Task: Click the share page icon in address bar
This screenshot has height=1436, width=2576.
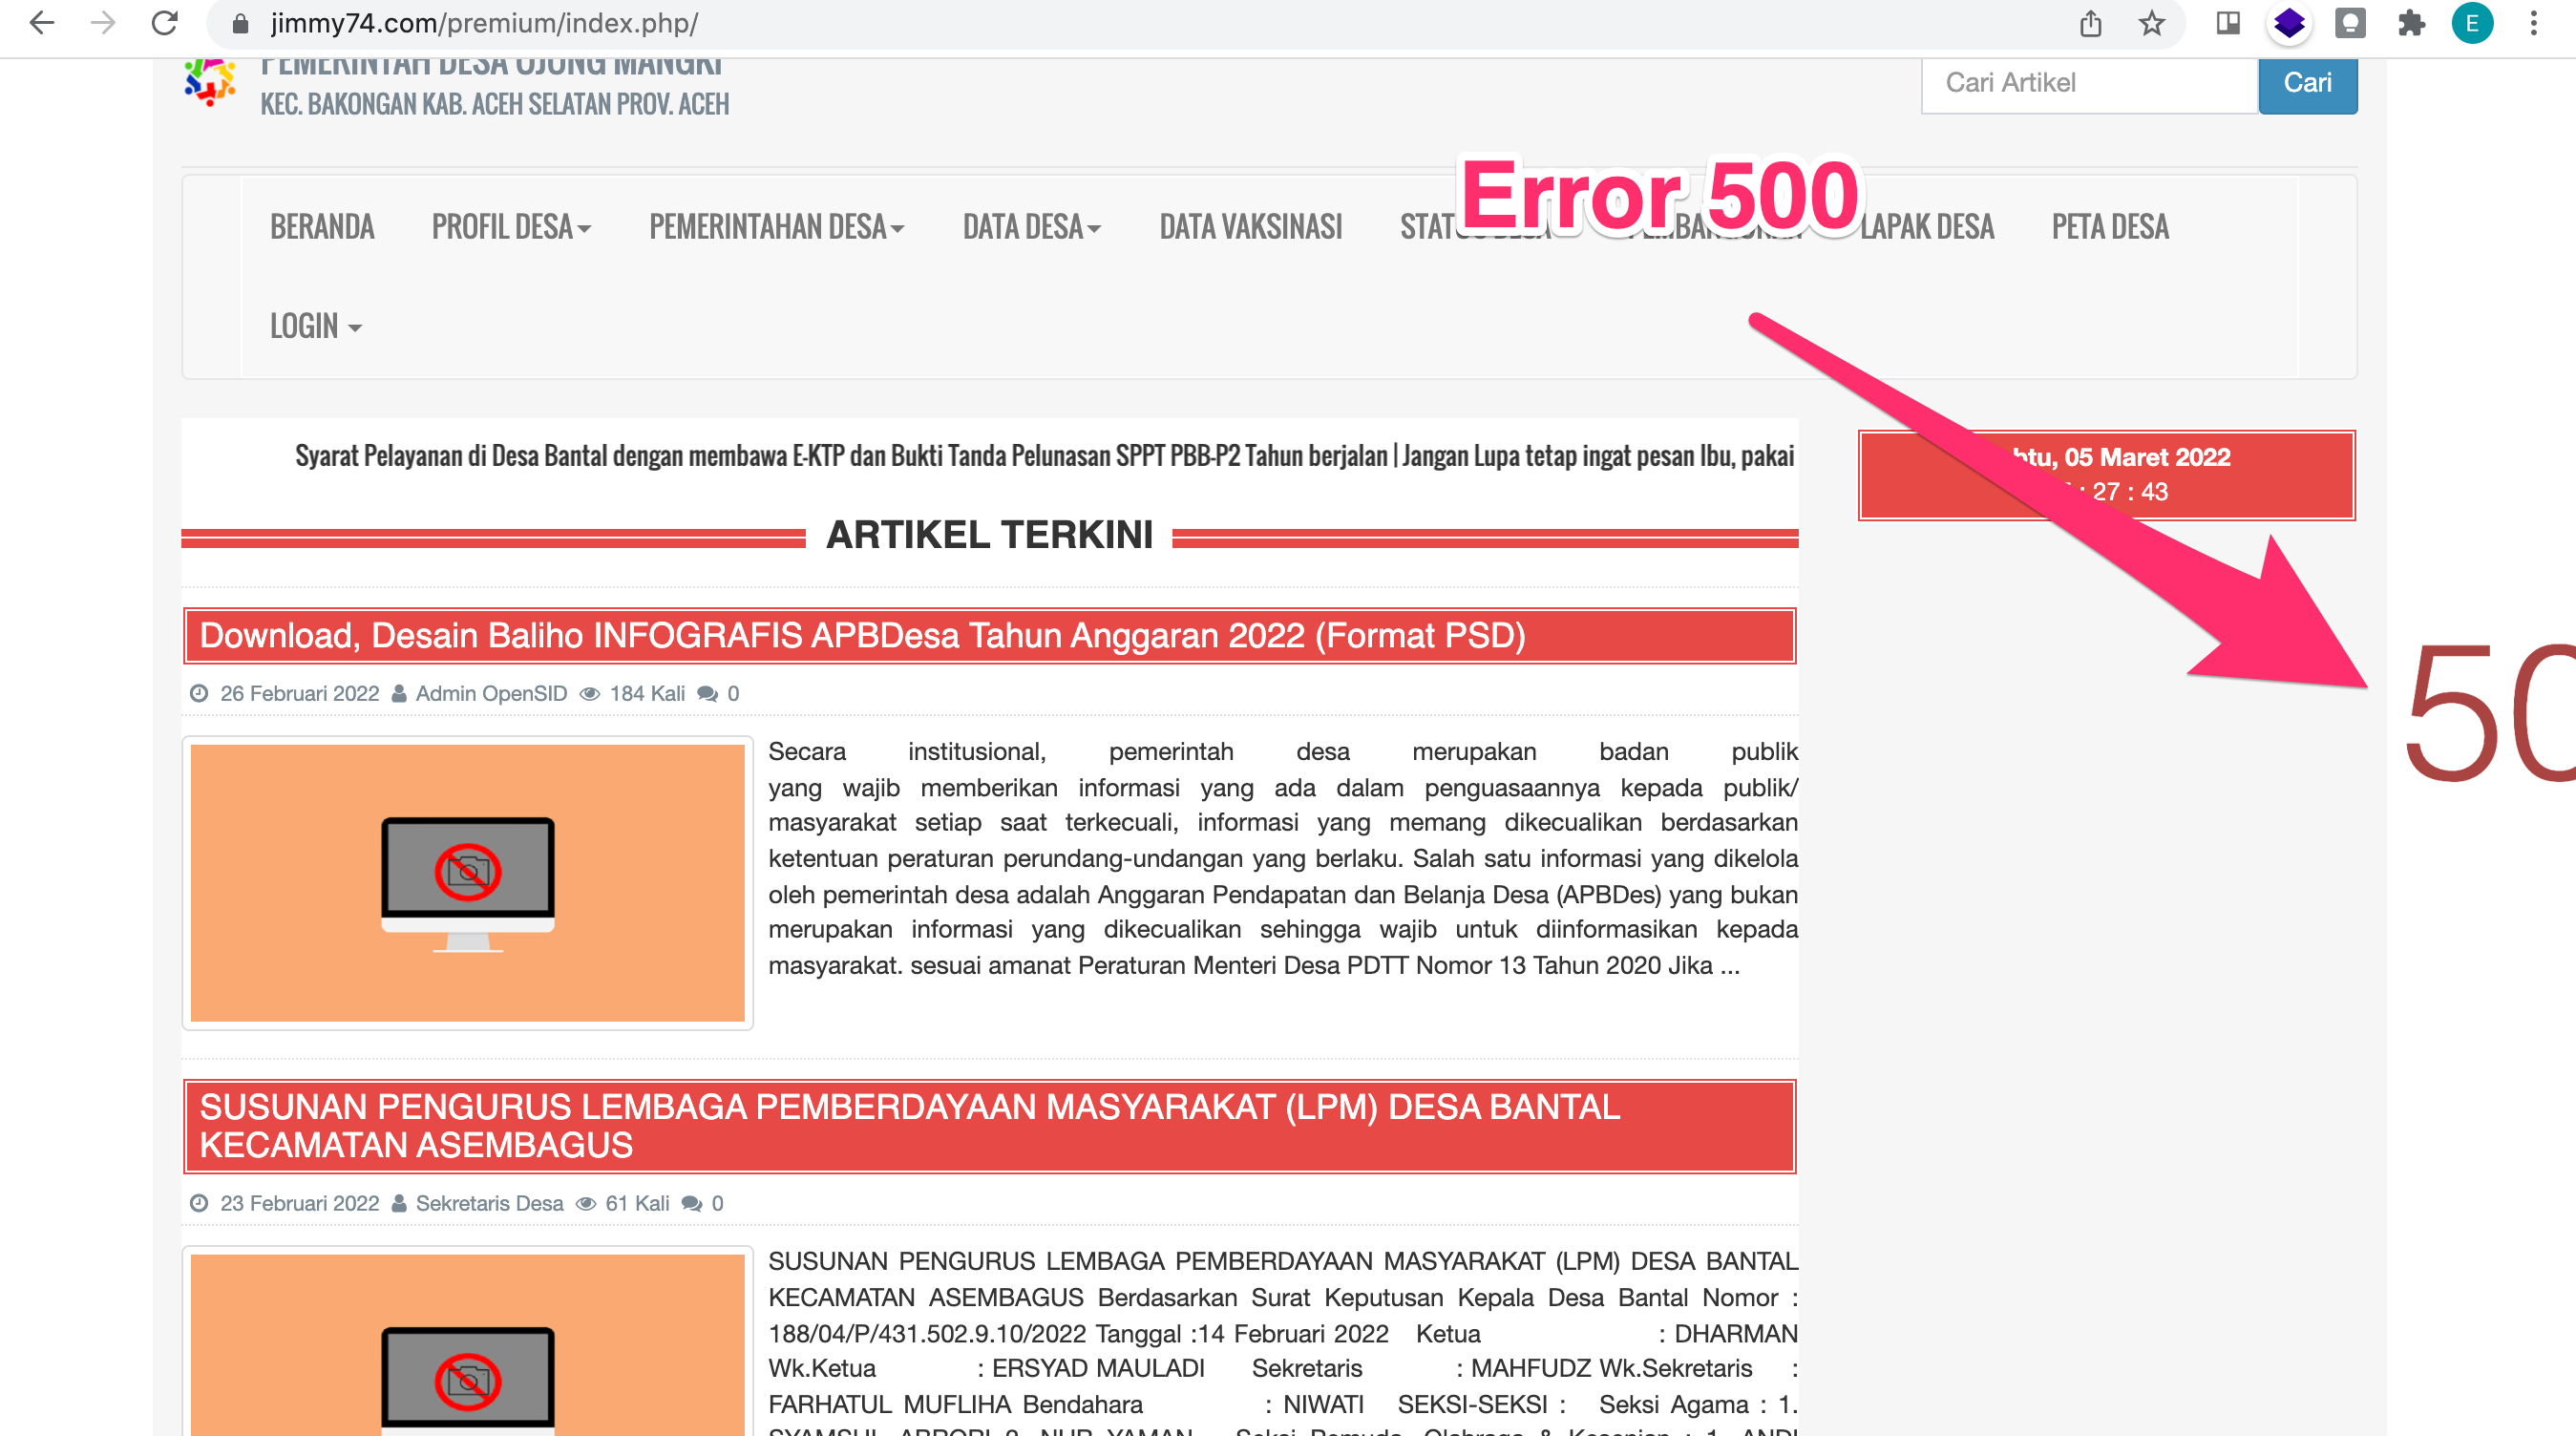Action: (2091, 23)
